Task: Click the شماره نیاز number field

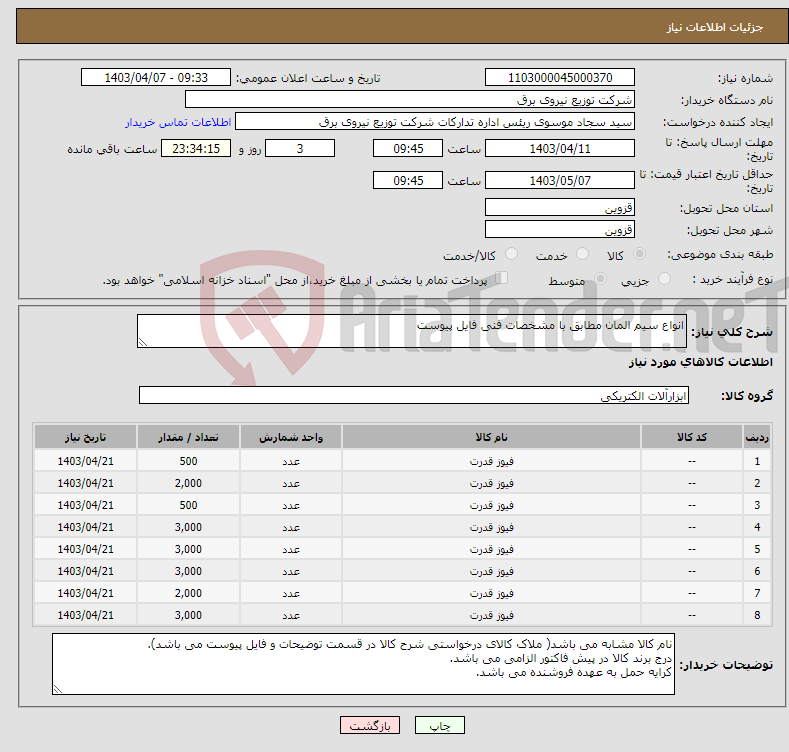Action: [560, 78]
